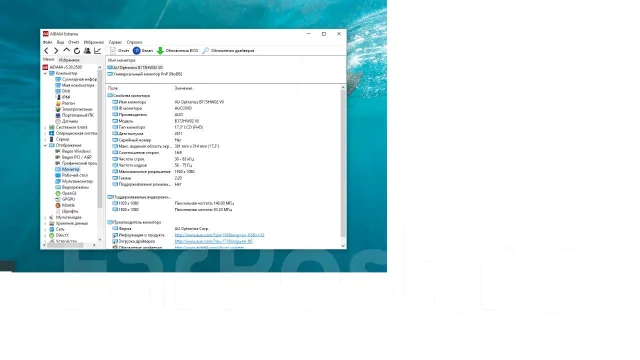
Task: Go back with the left arrow toolbar button
Action: [46, 51]
